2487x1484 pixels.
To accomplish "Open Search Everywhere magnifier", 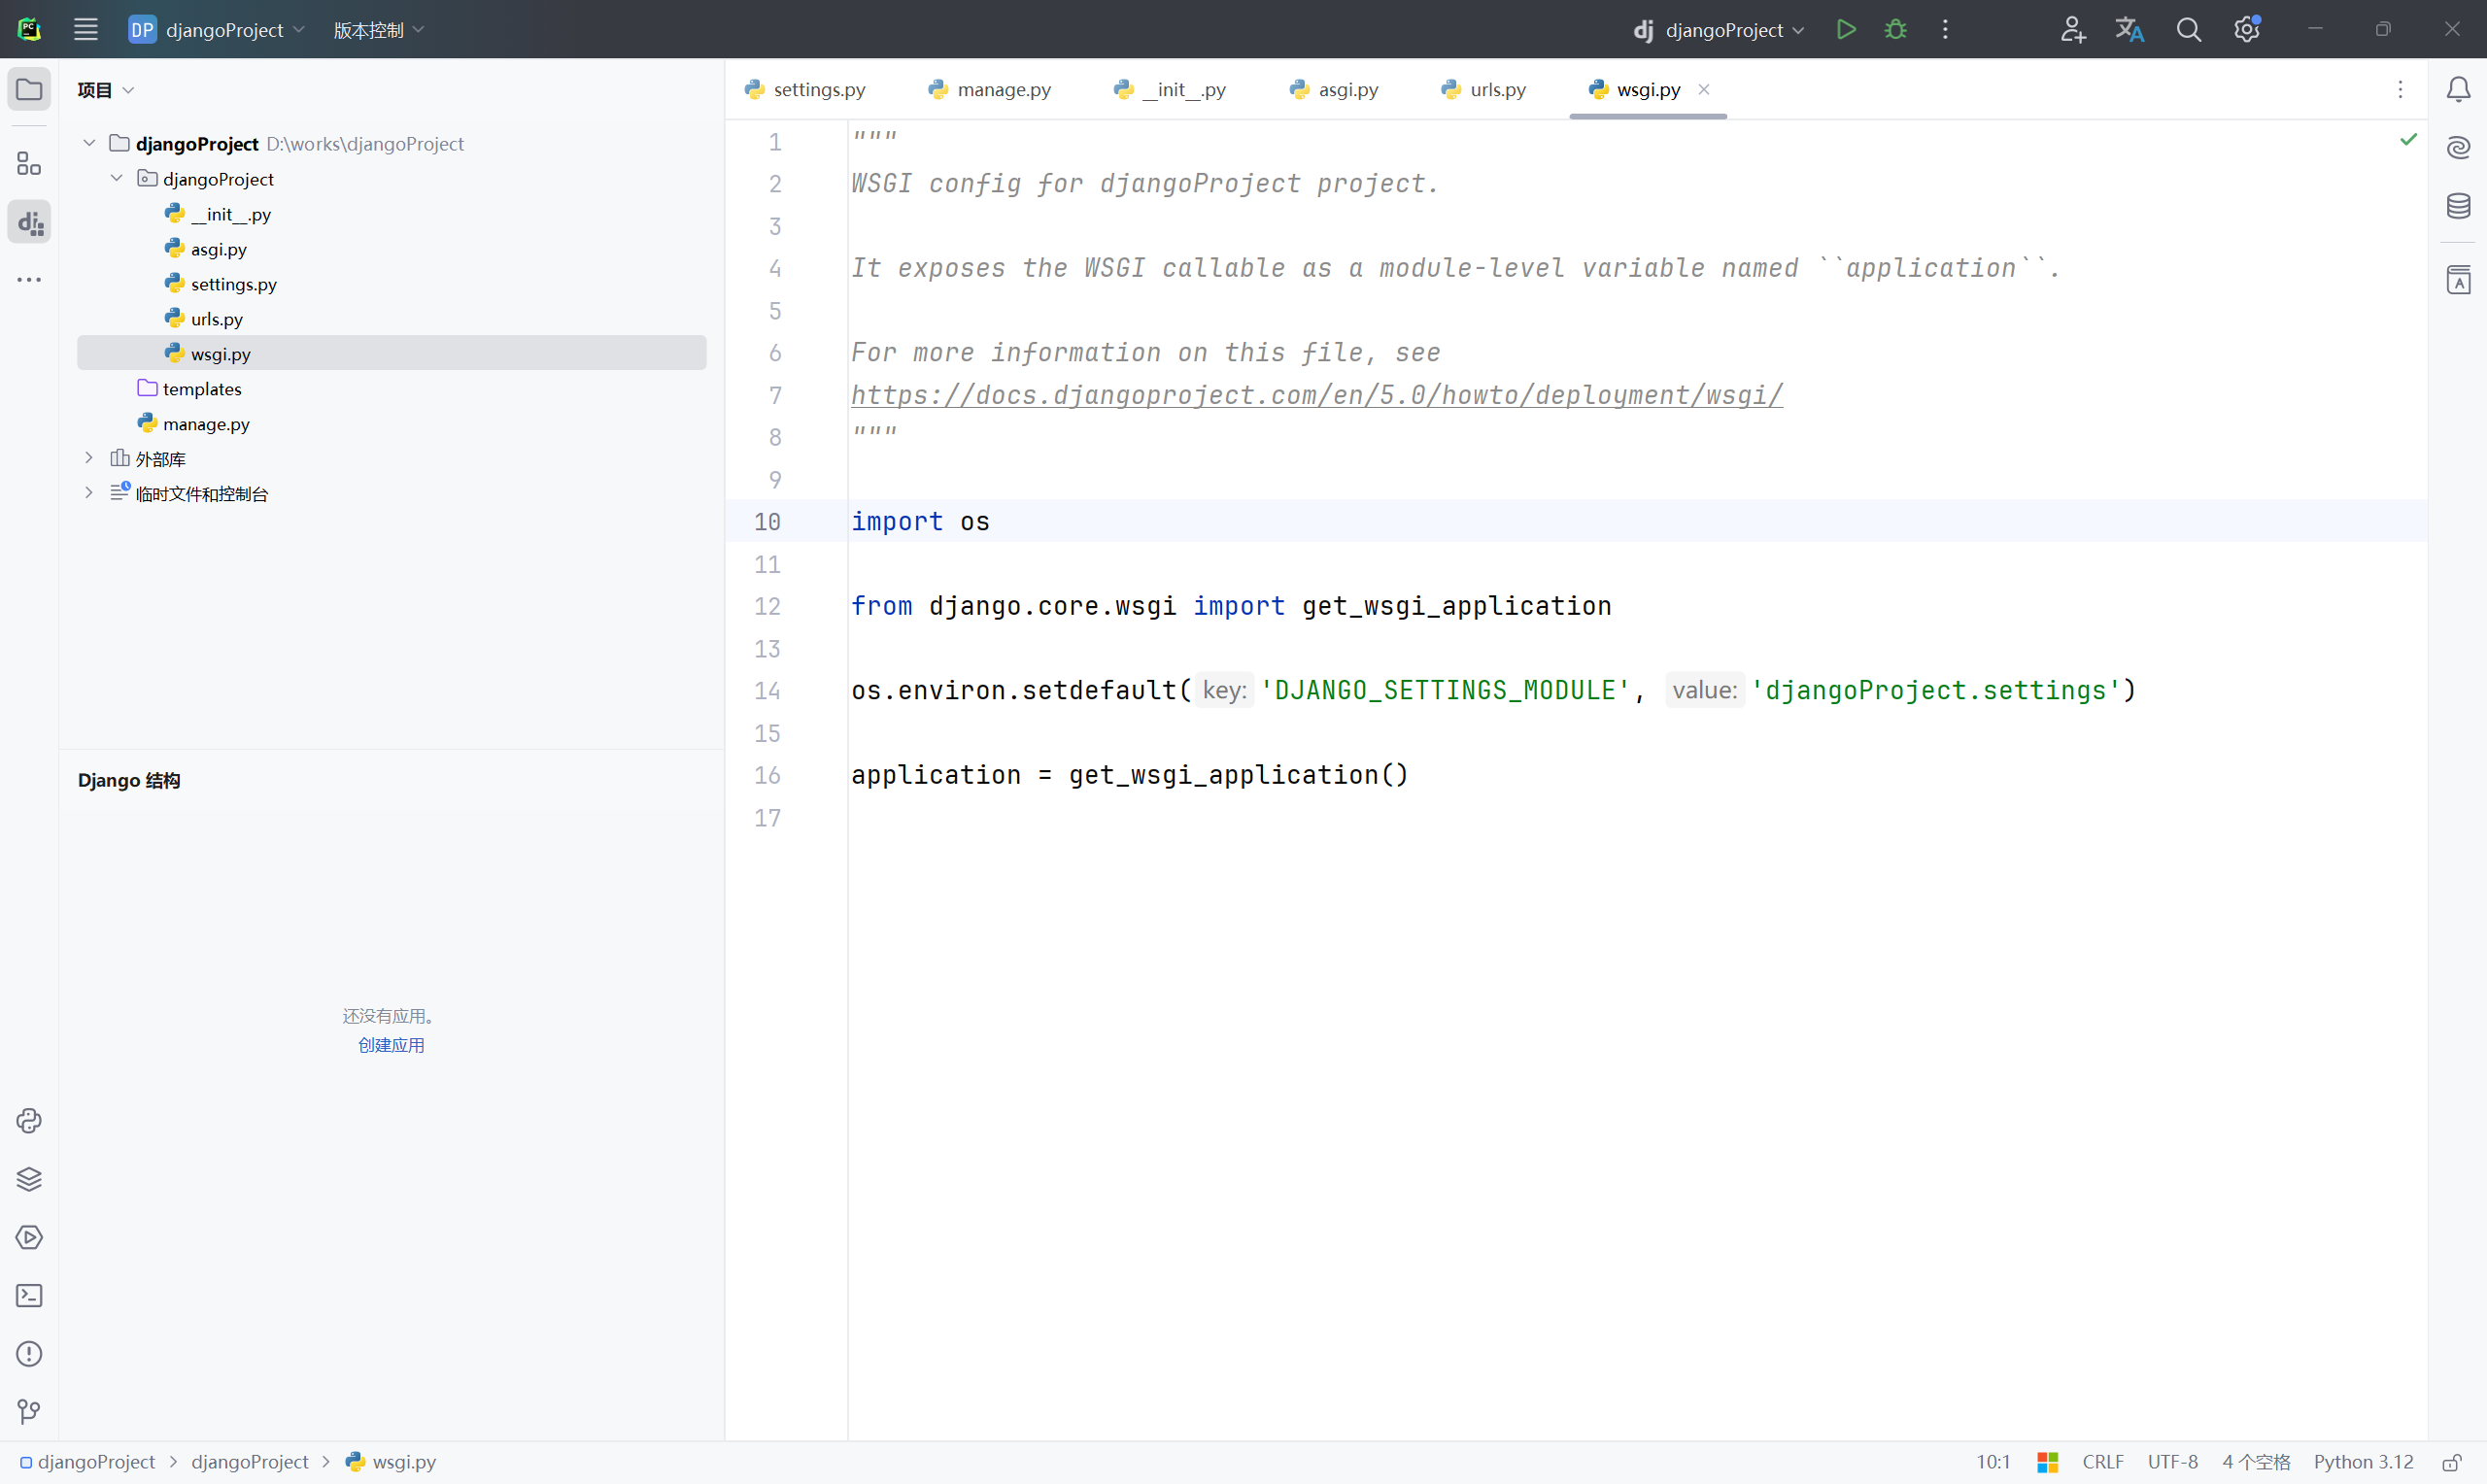I will click(x=2189, y=29).
